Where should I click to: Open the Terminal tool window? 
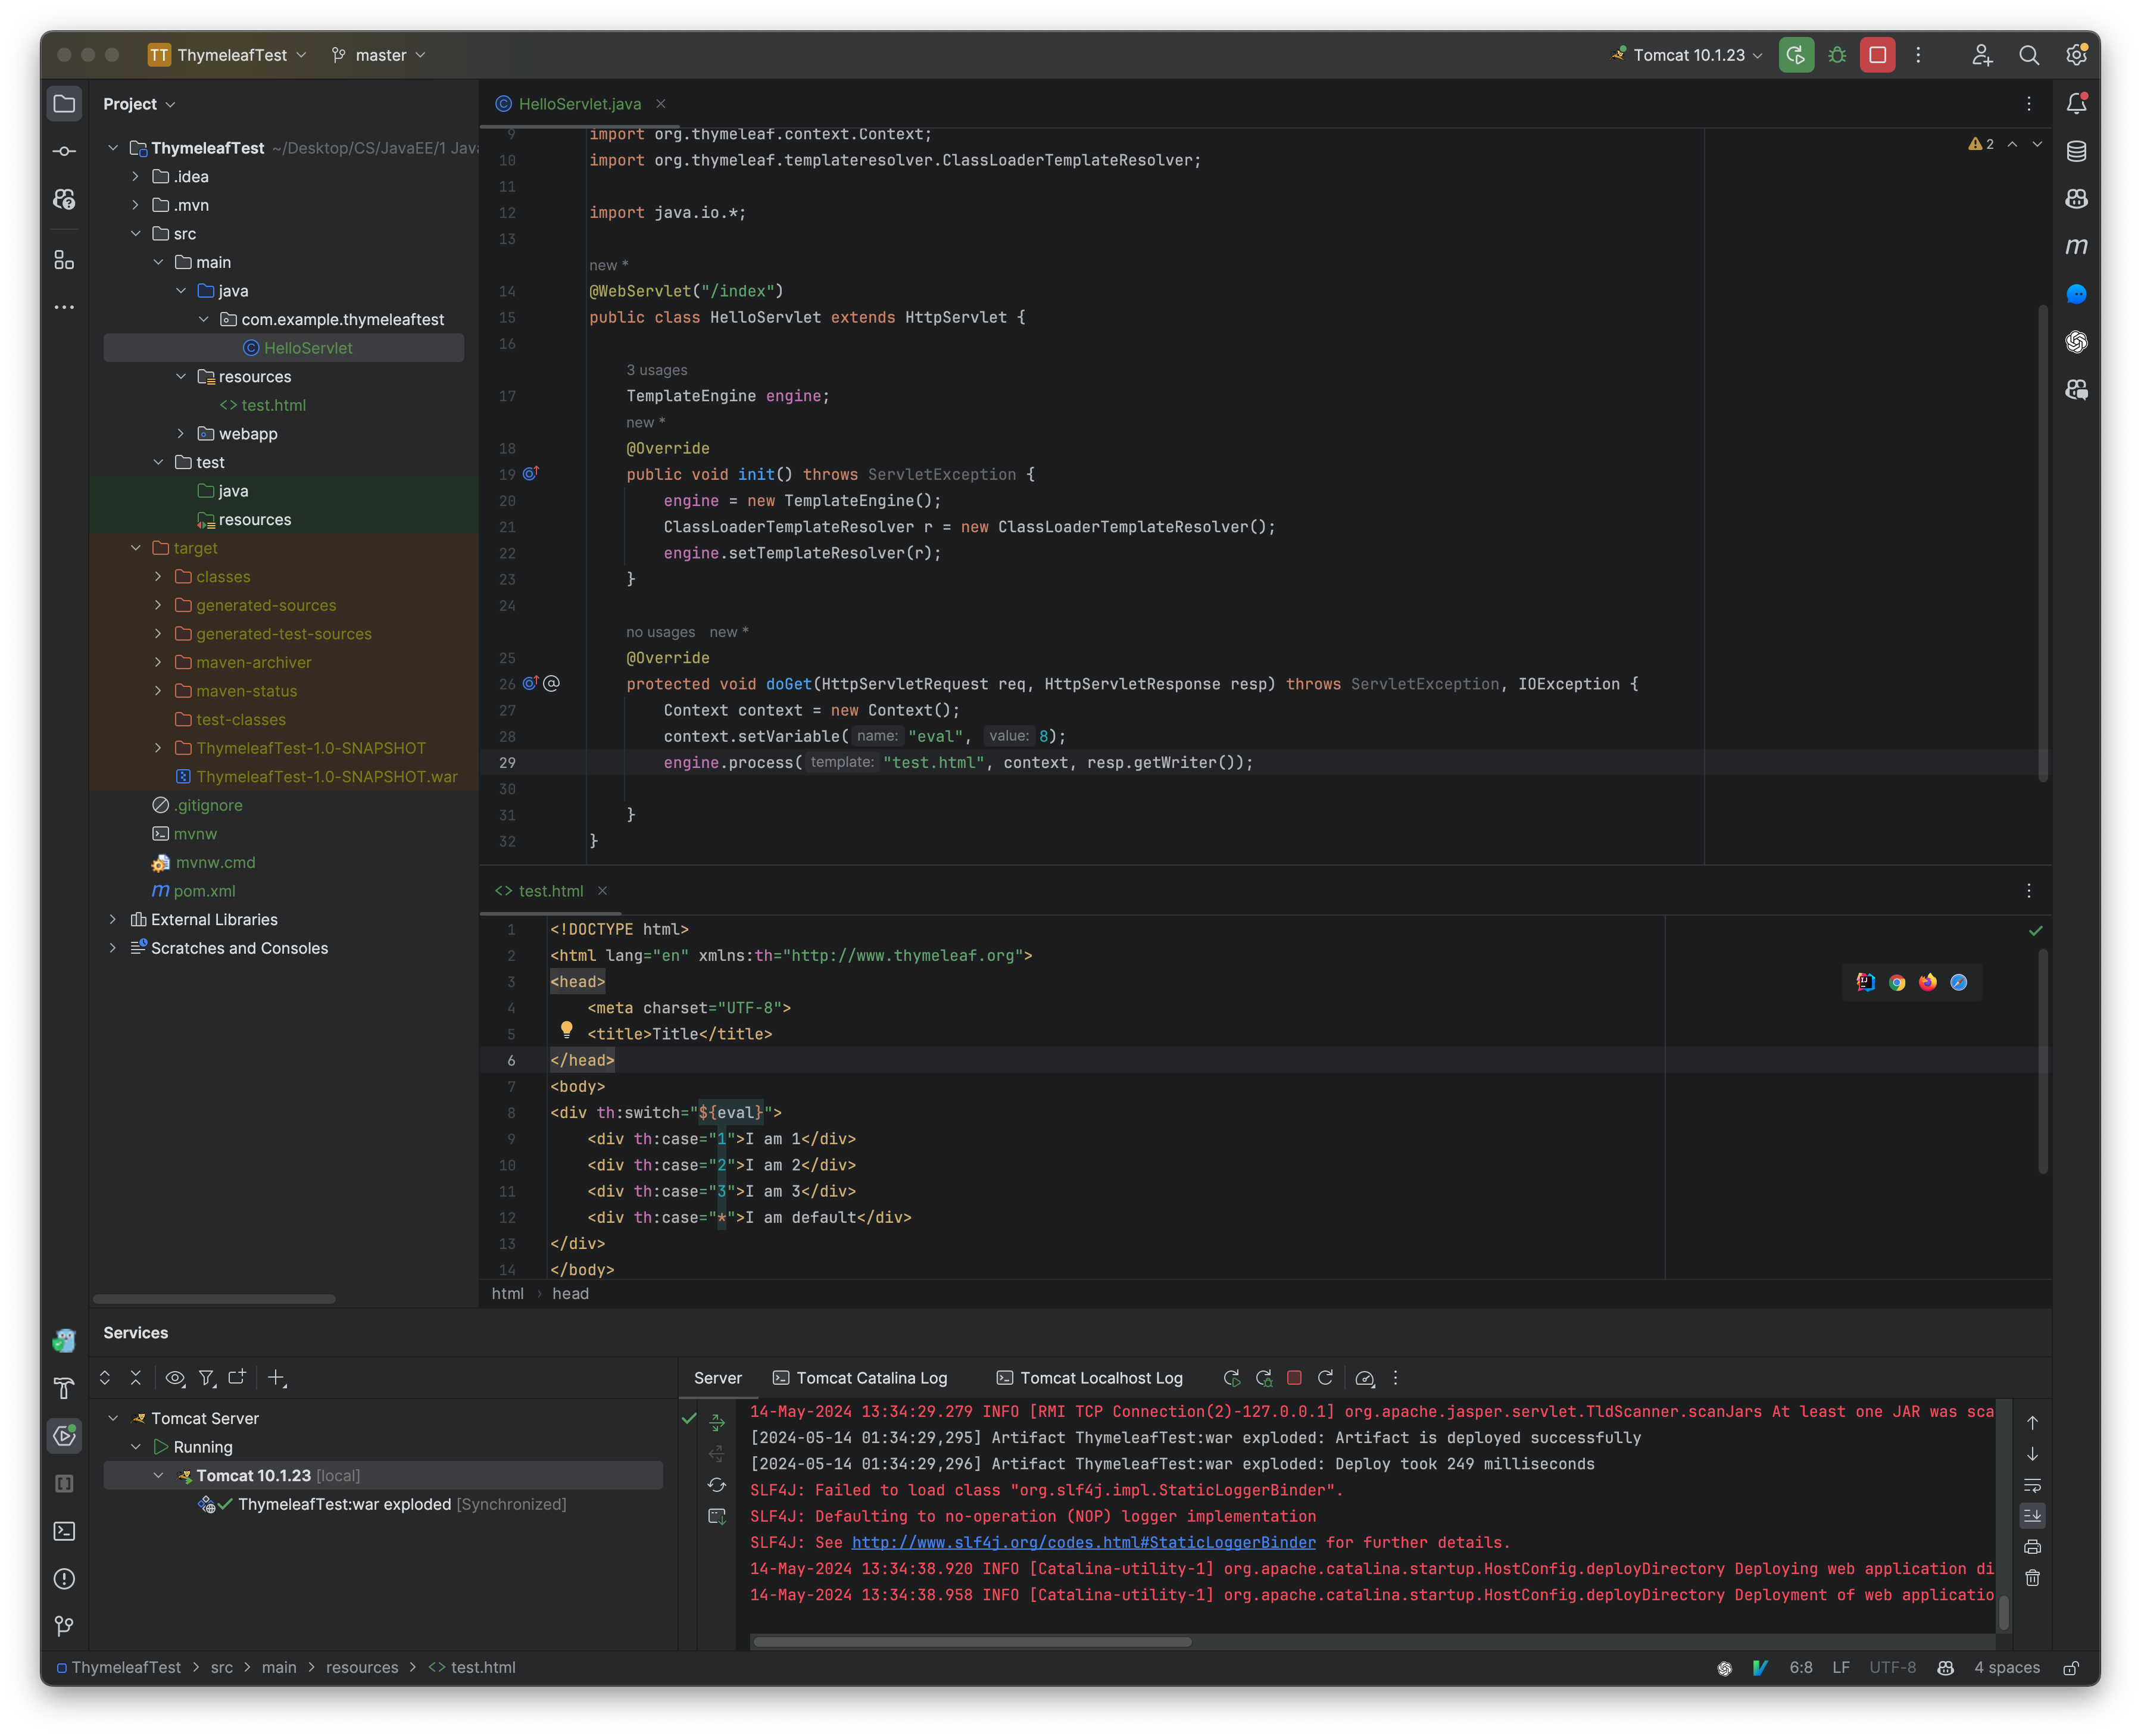coord(64,1531)
